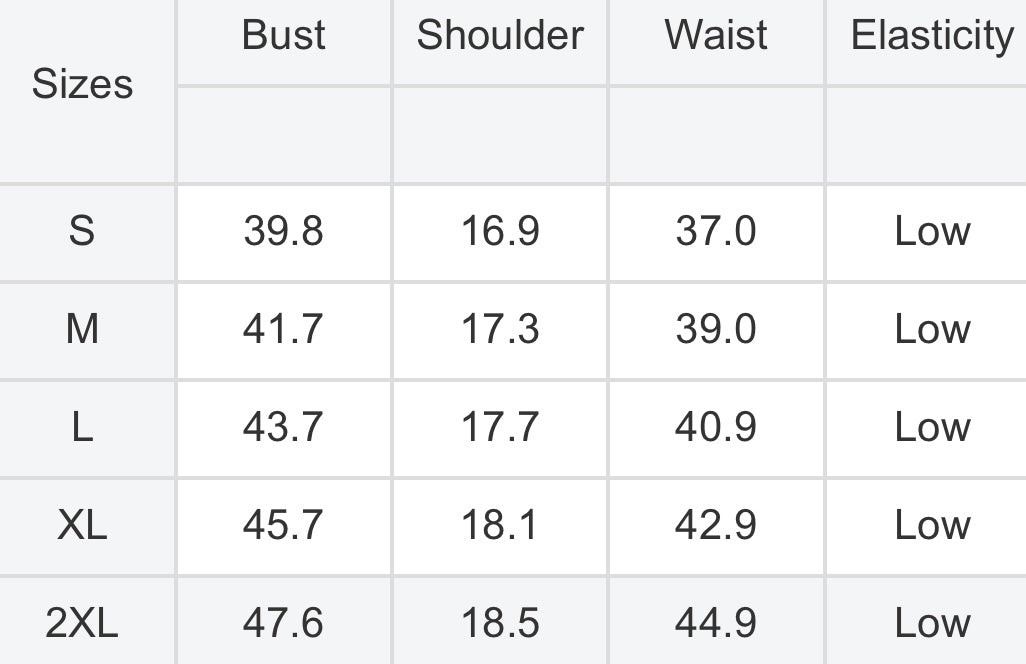Select the M size row label
This screenshot has width=1026, height=664.
tap(82, 328)
